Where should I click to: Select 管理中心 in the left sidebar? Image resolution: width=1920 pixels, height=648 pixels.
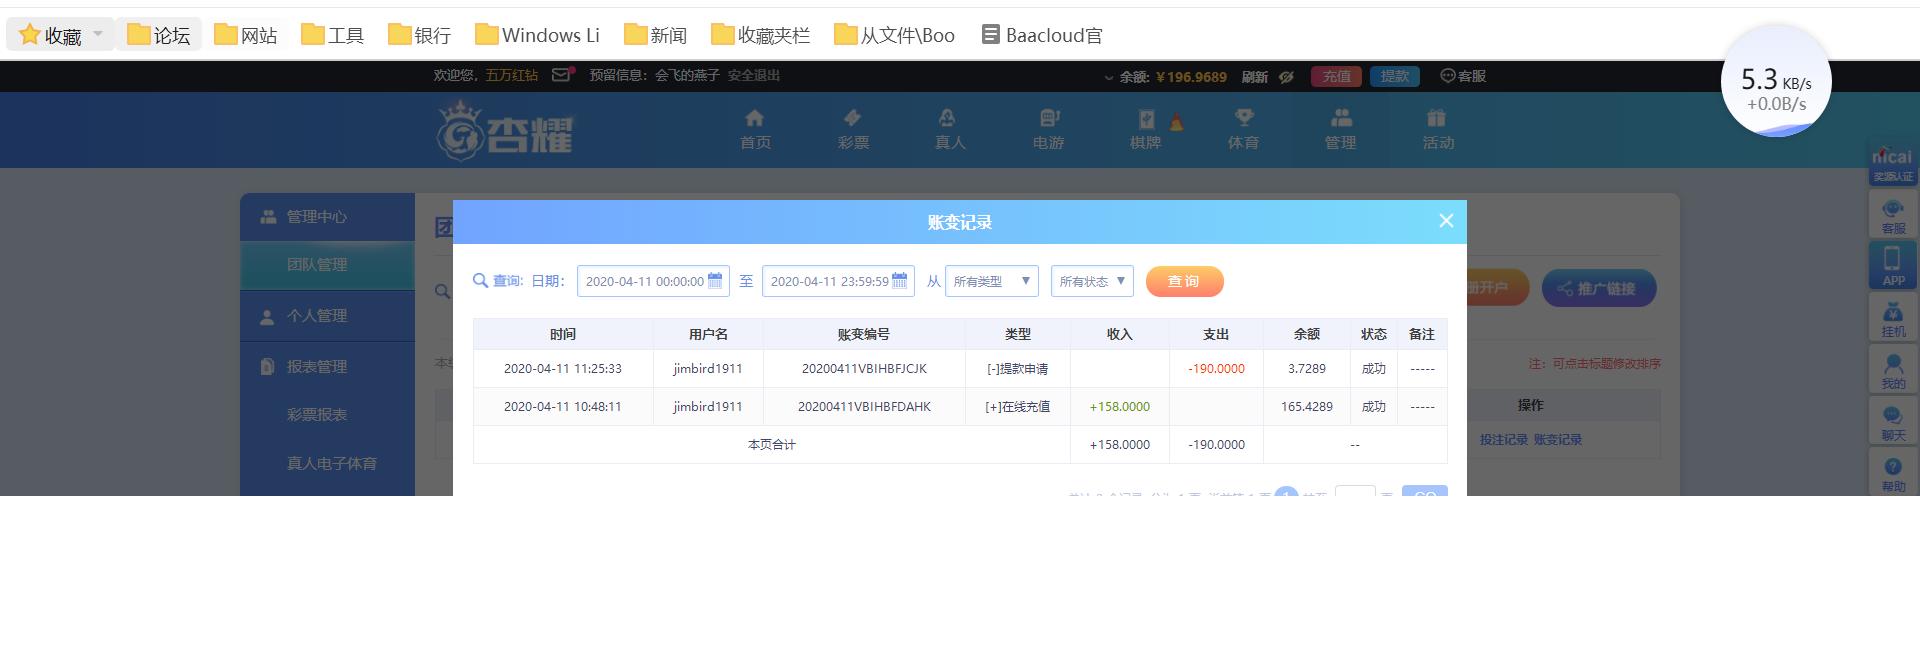(x=327, y=217)
